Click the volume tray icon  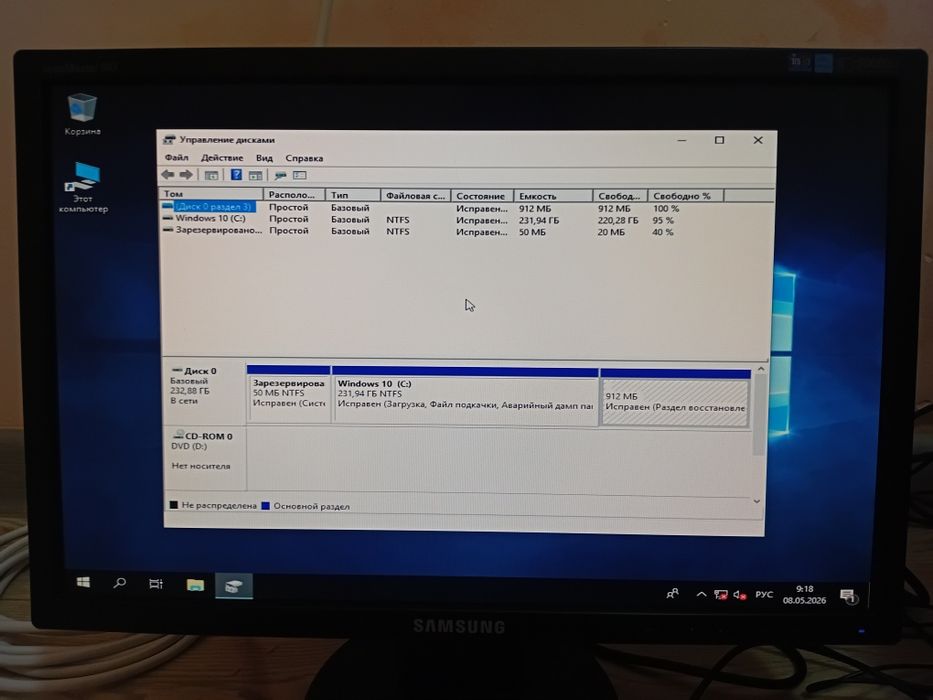click(740, 595)
